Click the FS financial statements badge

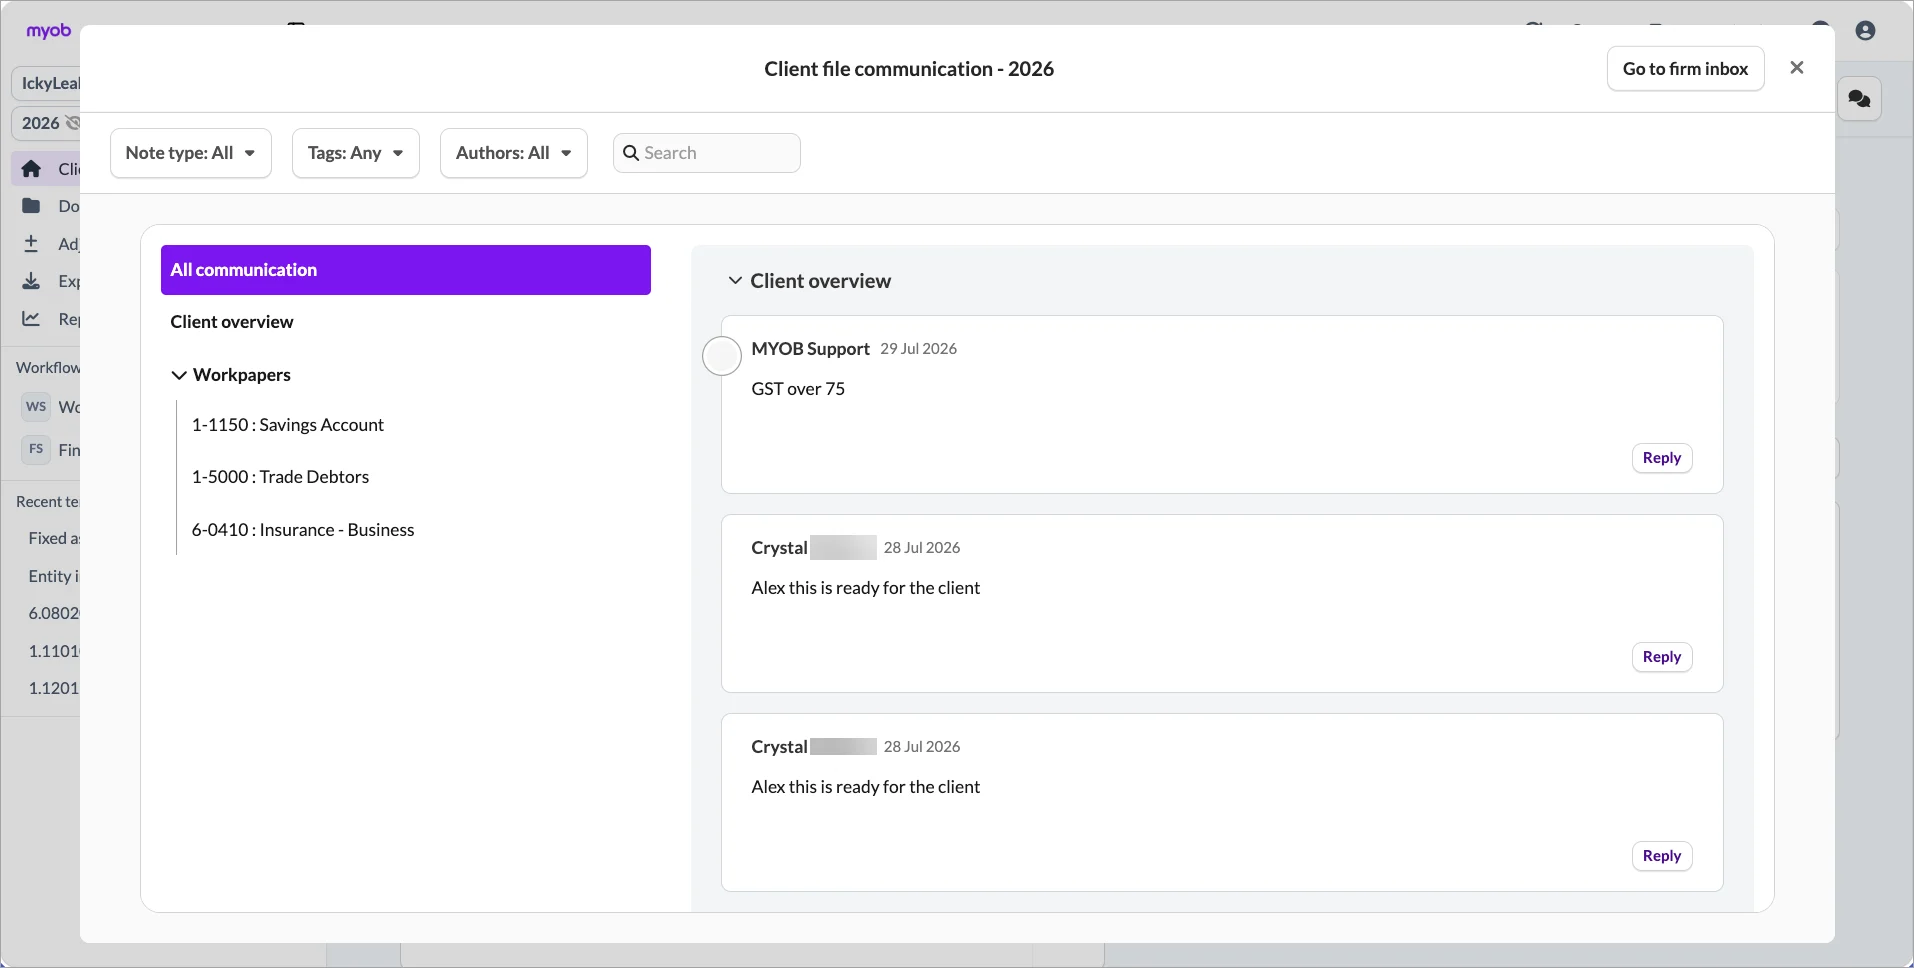[36, 449]
